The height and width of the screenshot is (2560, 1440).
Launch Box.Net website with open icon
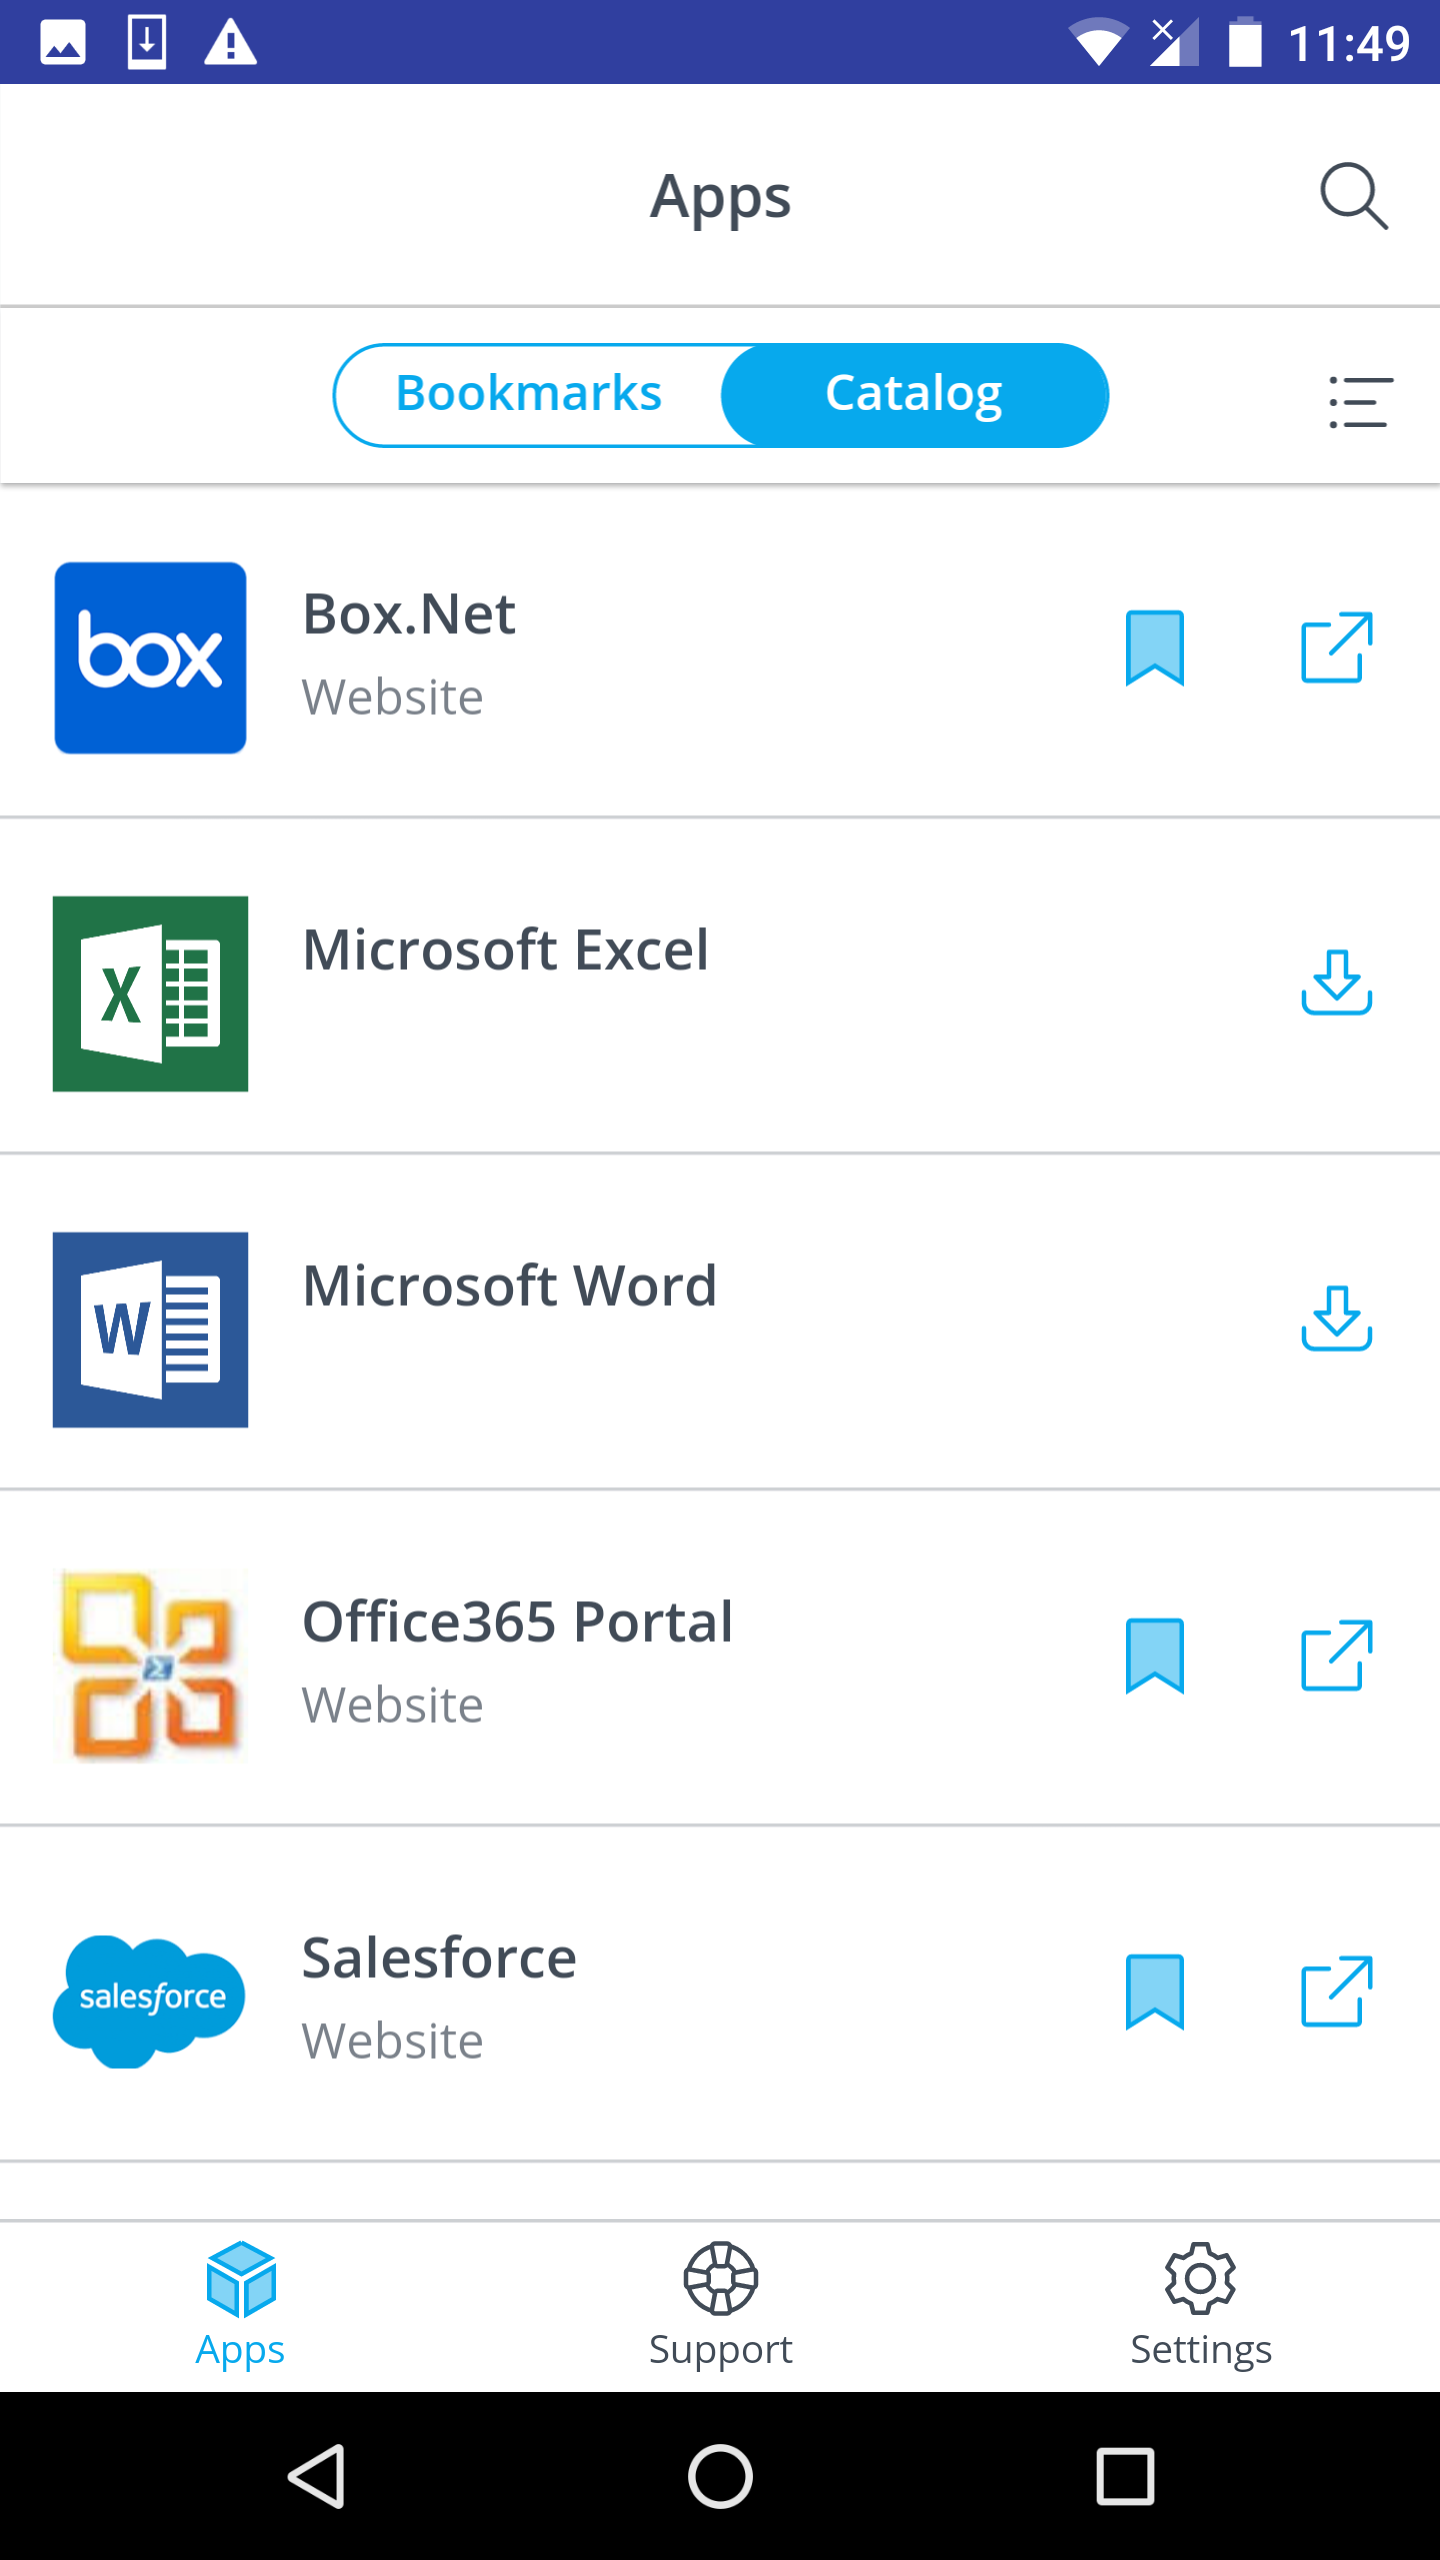(1336, 648)
